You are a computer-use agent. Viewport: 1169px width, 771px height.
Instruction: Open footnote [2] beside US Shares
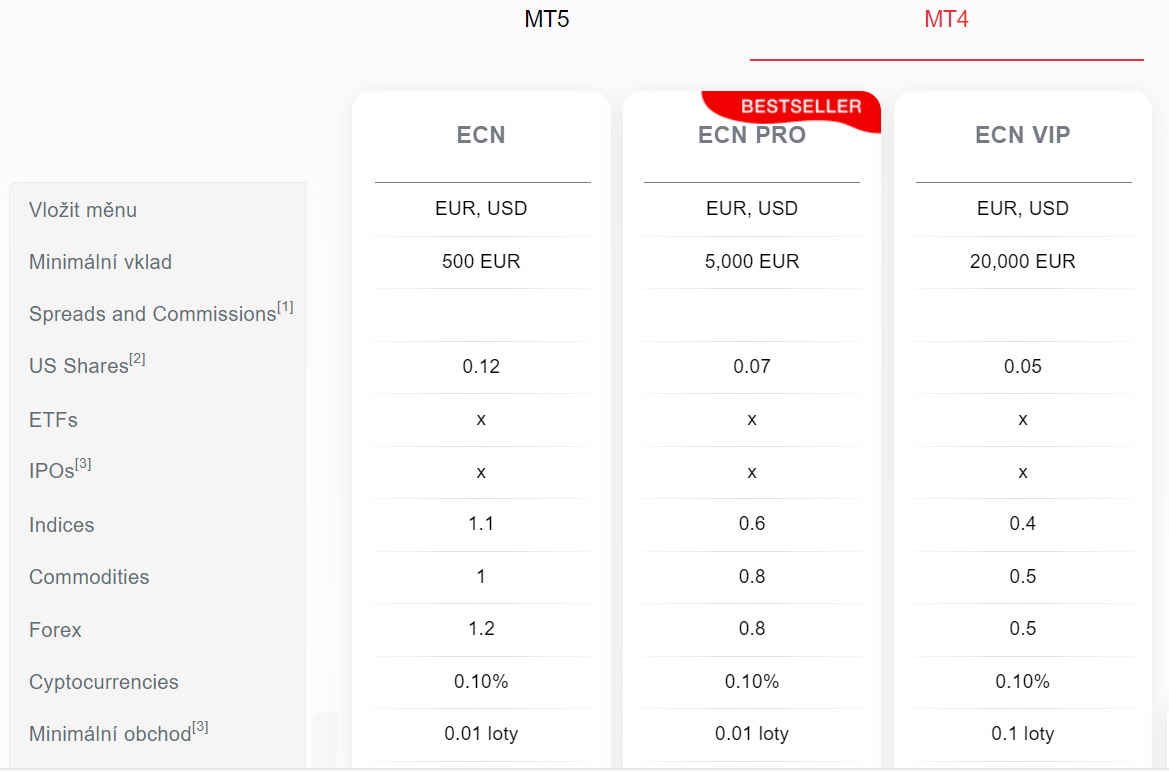pyautogui.click(x=137, y=359)
